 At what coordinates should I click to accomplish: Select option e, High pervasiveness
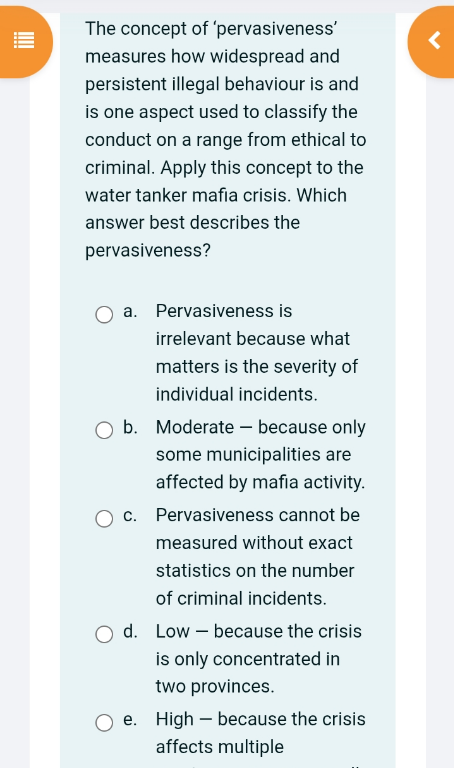click(x=104, y=722)
